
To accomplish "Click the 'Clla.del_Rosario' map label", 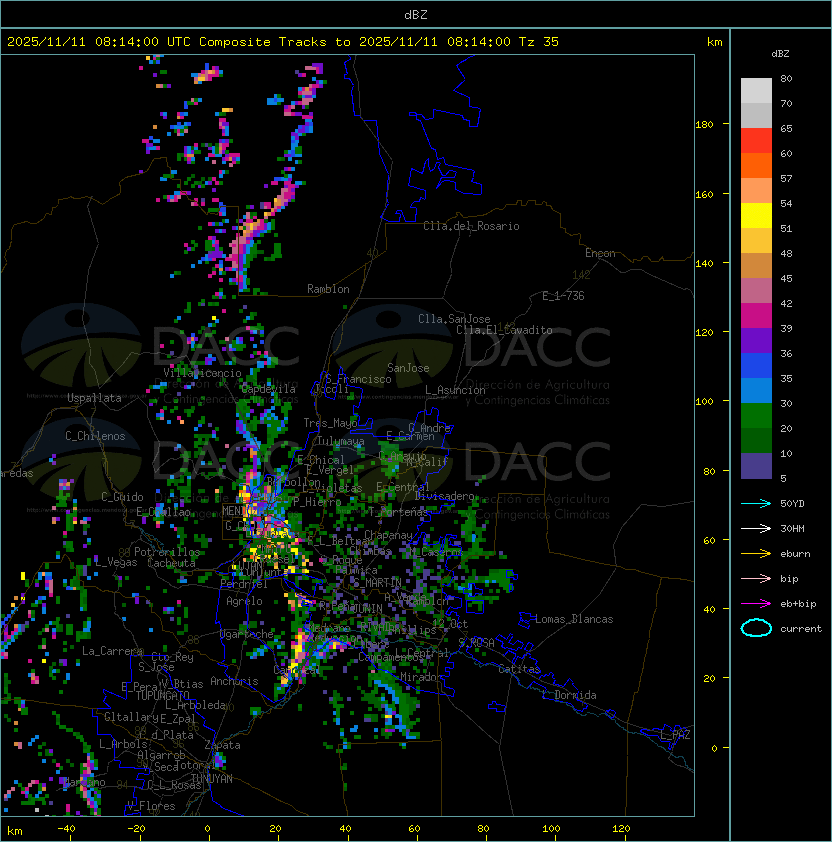I will [x=471, y=226].
